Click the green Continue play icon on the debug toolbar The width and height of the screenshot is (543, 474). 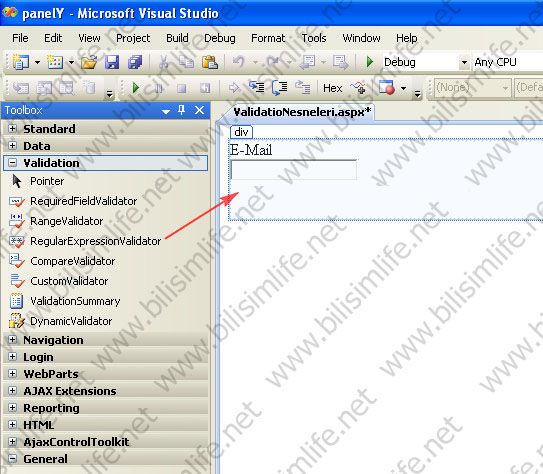(136, 88)
